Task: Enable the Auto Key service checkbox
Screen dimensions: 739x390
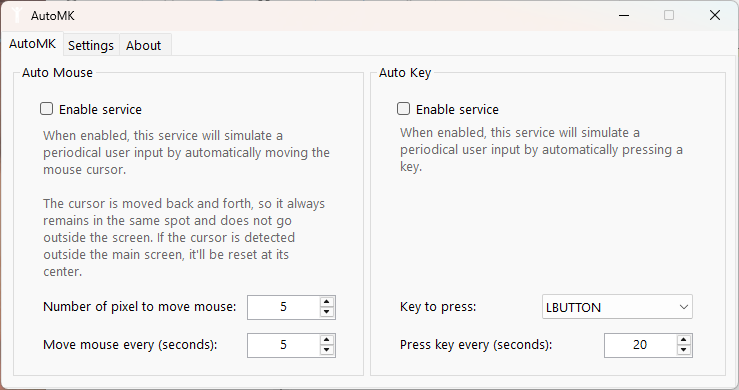Action: tap(403, 109)
